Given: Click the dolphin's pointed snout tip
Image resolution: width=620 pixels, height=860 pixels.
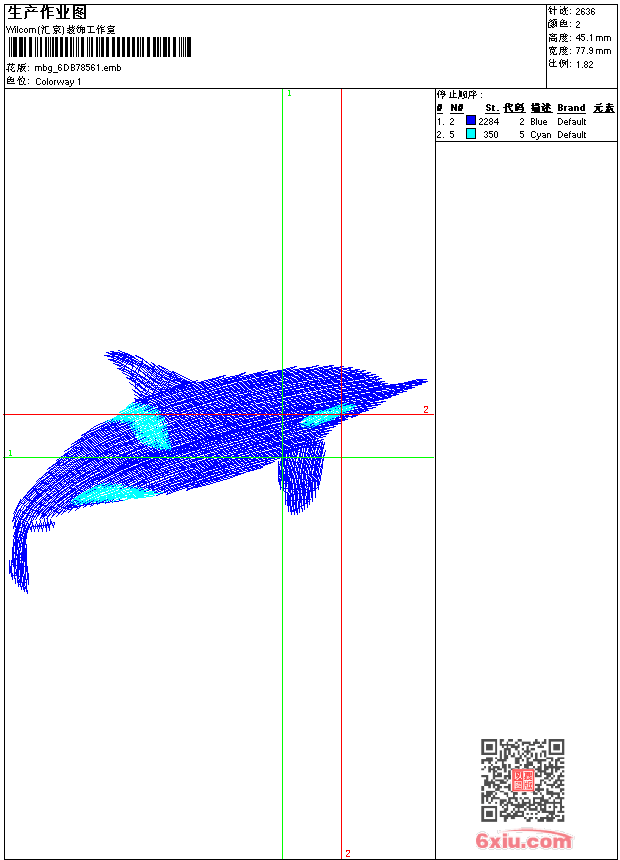Looking at the screenshot, I should click(420, 381).
